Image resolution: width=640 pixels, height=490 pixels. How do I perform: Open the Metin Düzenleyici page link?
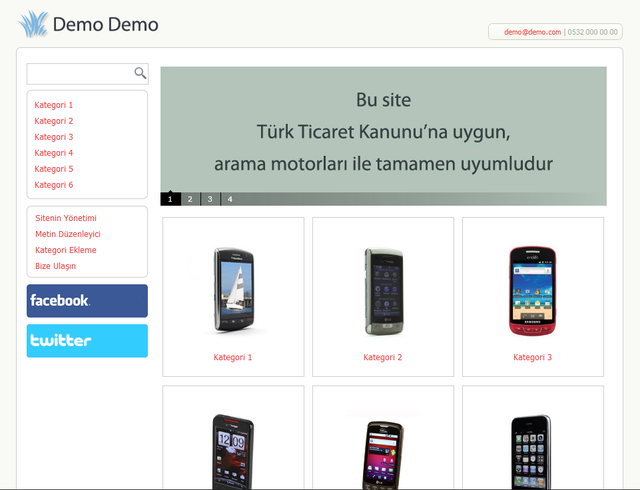66,234
